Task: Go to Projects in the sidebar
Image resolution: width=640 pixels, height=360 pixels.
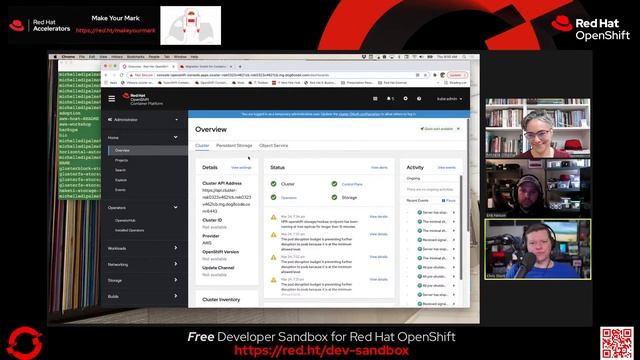Action: point(121,160)
